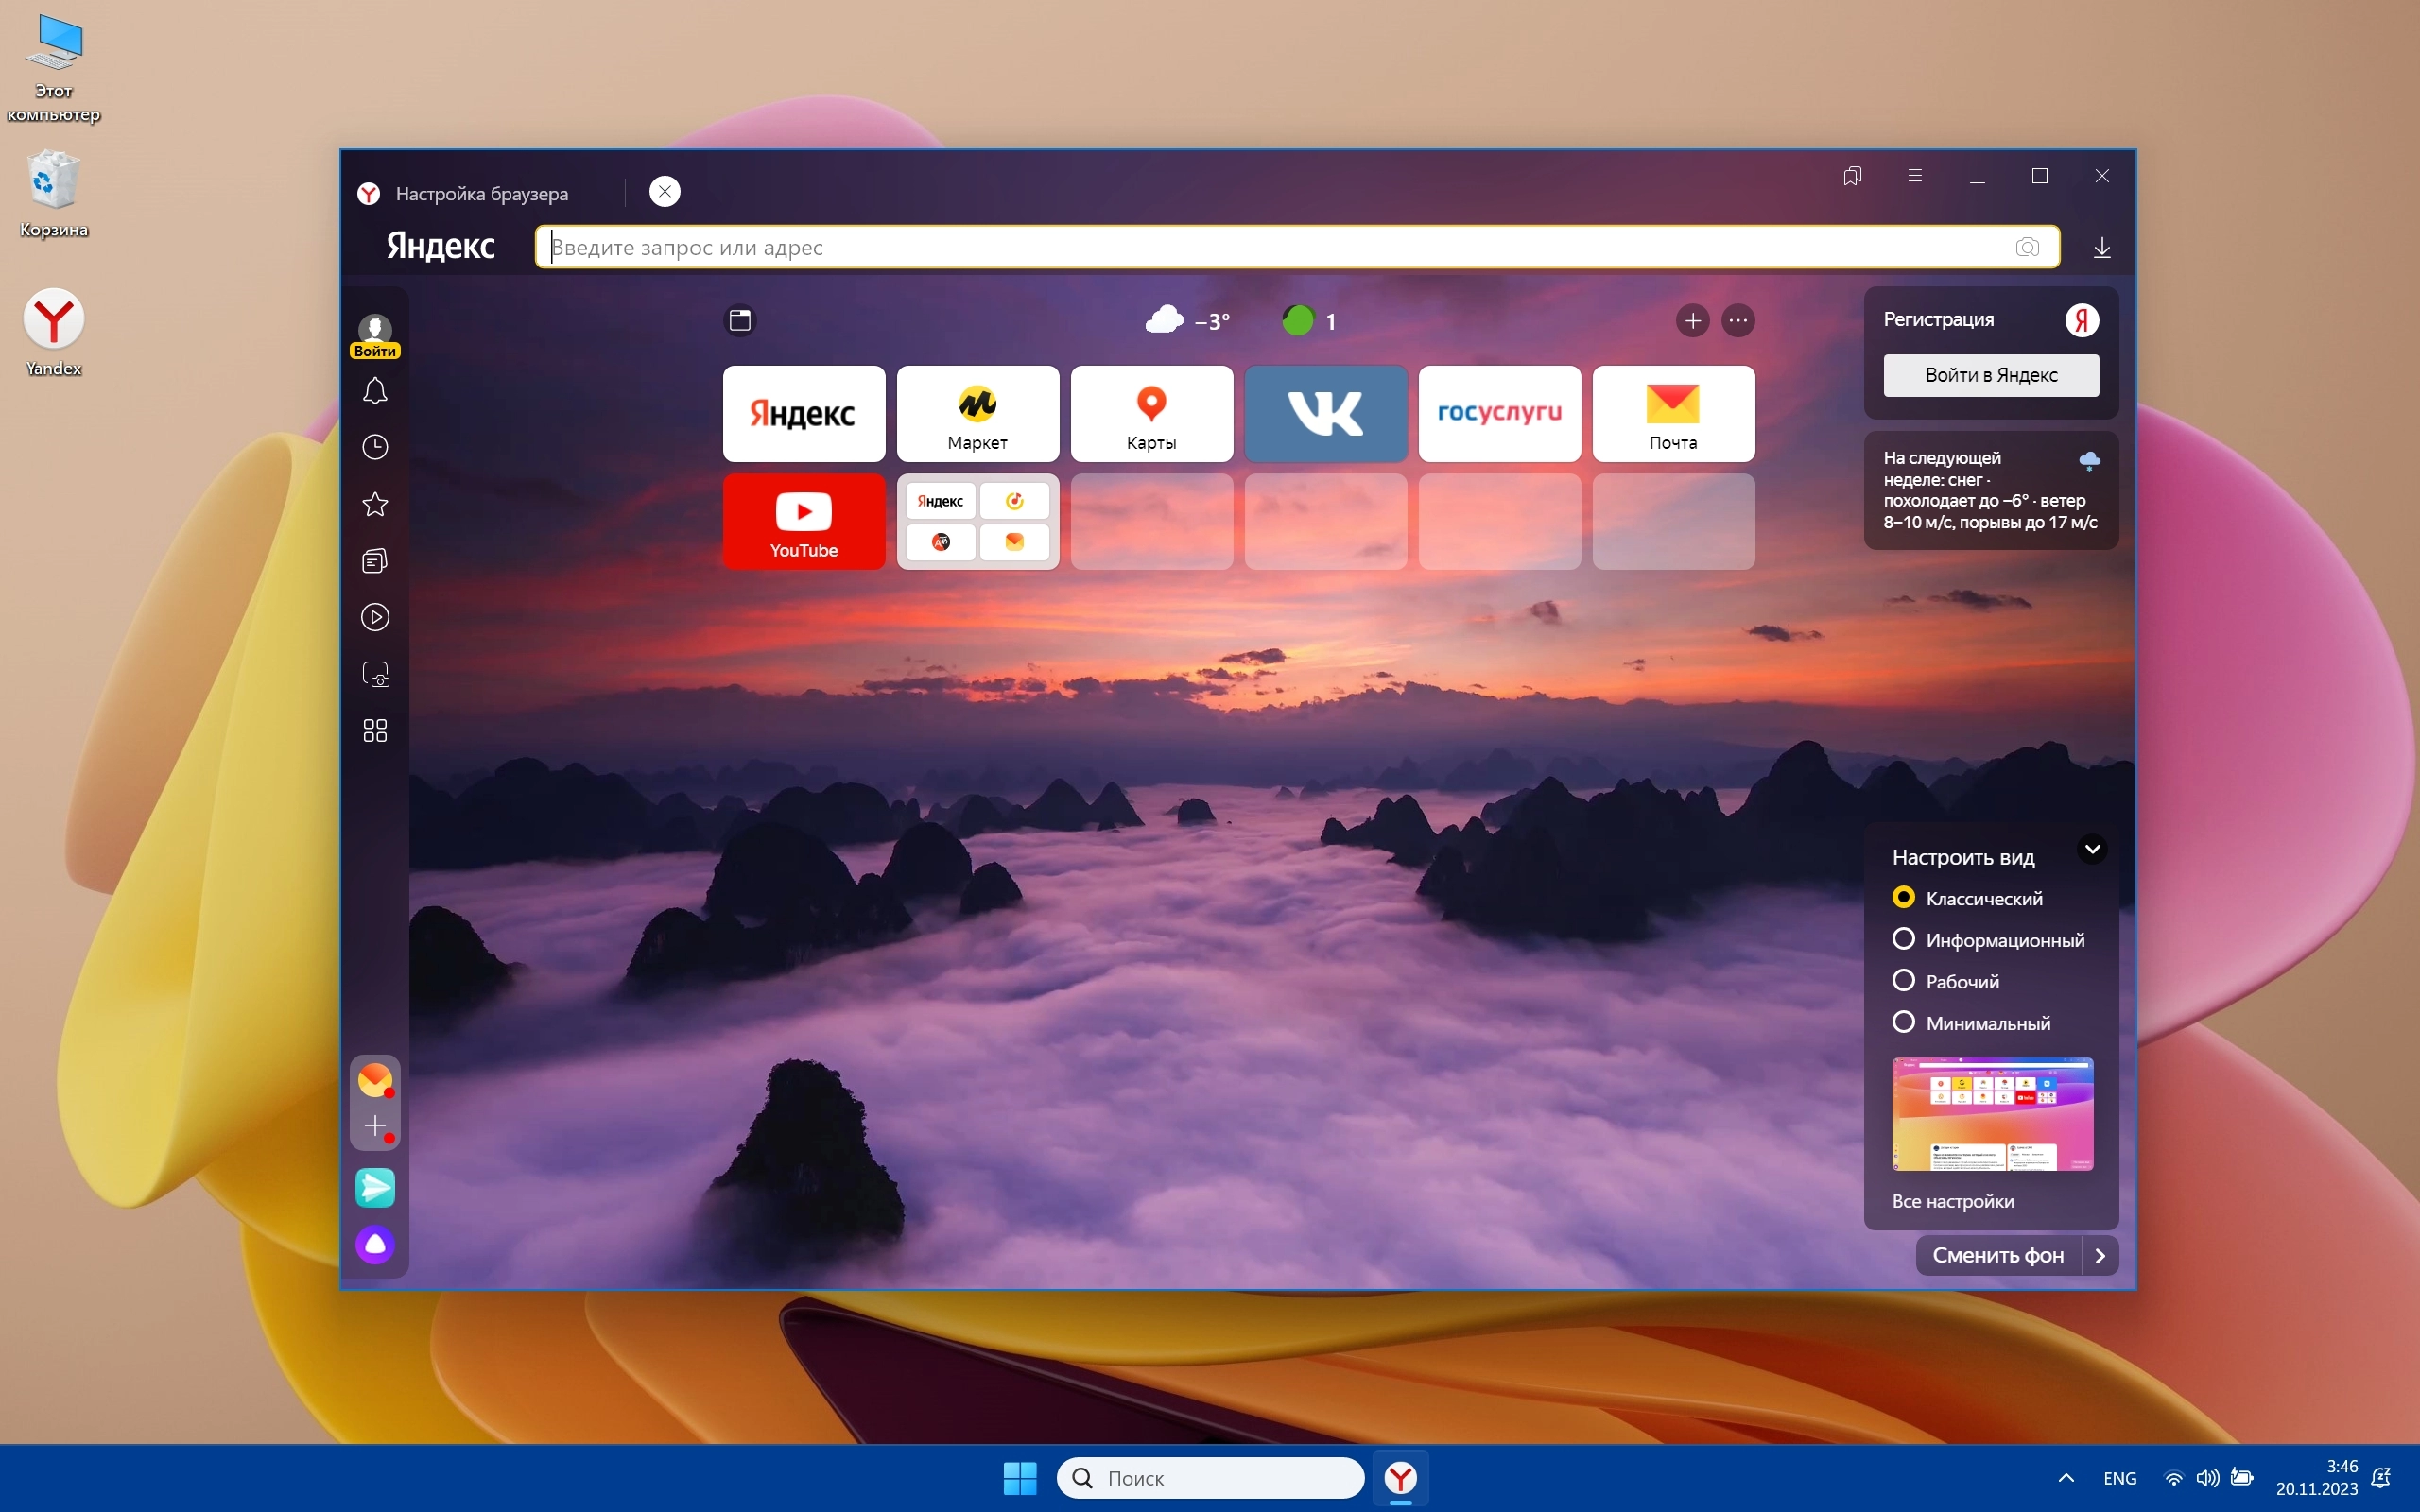Click the screenshot tool sidebar icon
The image size is (2420, 1512).
click(x=375, y=675)
